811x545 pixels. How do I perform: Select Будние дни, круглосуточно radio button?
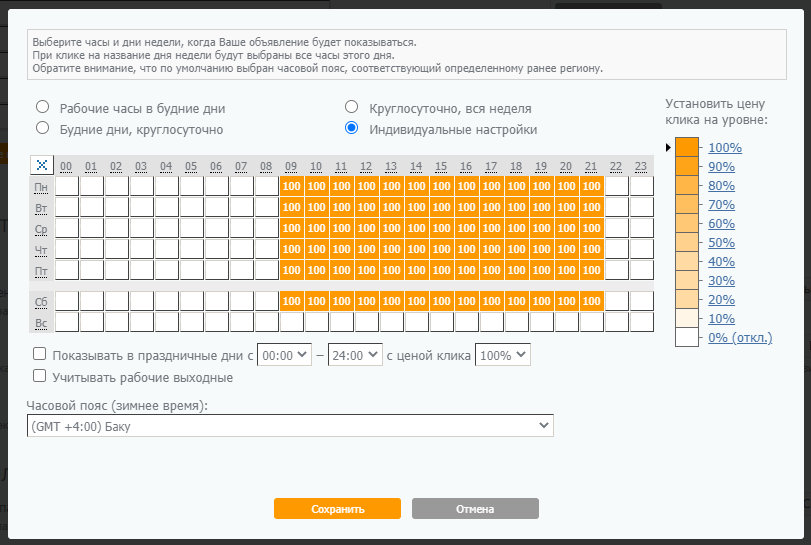click(x=43, y=128)
